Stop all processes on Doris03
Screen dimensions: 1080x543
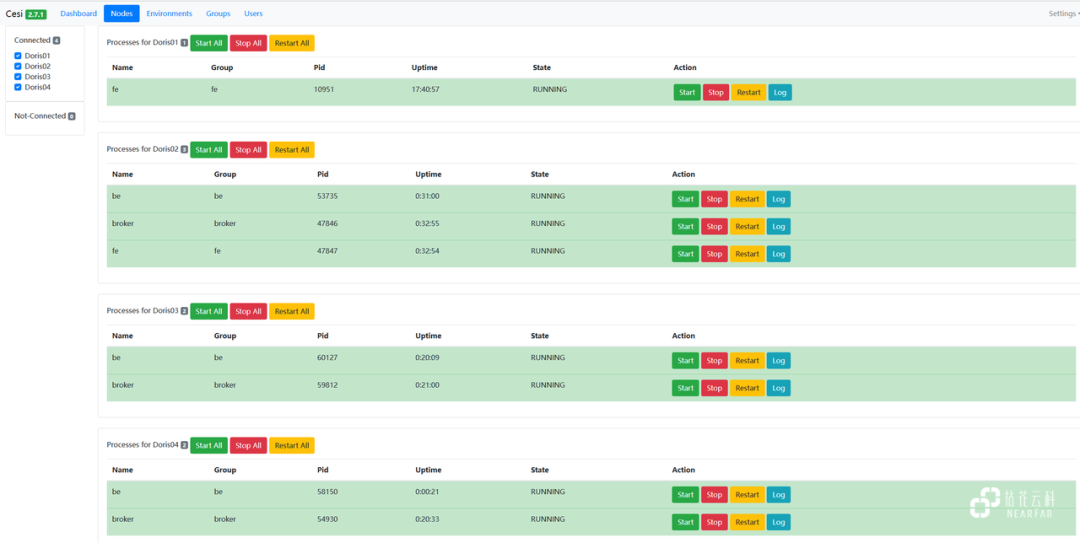coord(249,311)
